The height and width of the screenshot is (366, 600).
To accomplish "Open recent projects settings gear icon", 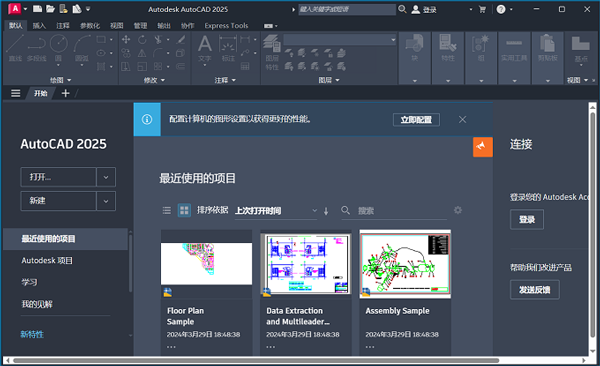I will click(x=458, y=210).
